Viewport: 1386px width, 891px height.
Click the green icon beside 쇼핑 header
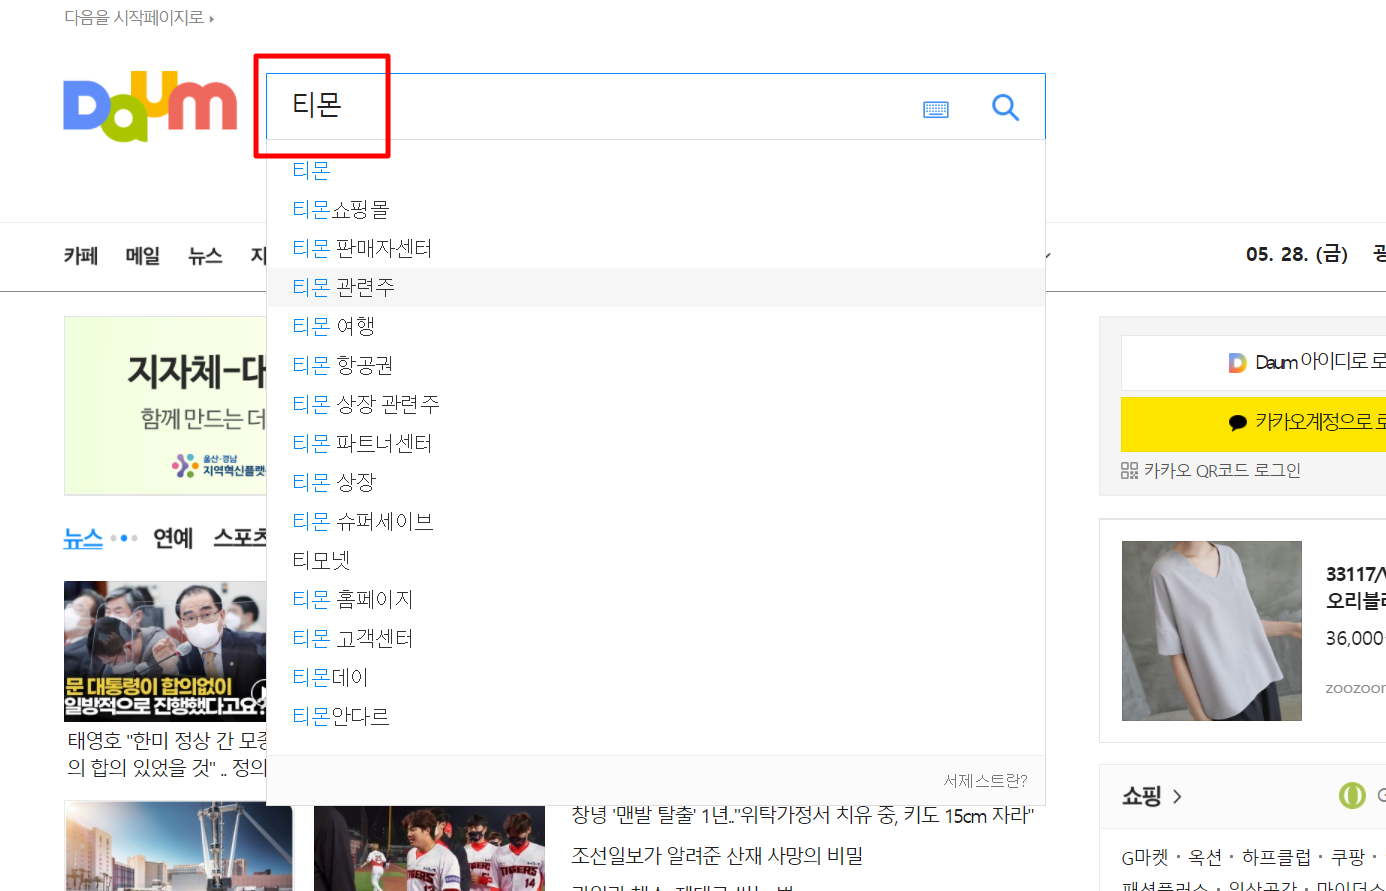click(1352, 796)
